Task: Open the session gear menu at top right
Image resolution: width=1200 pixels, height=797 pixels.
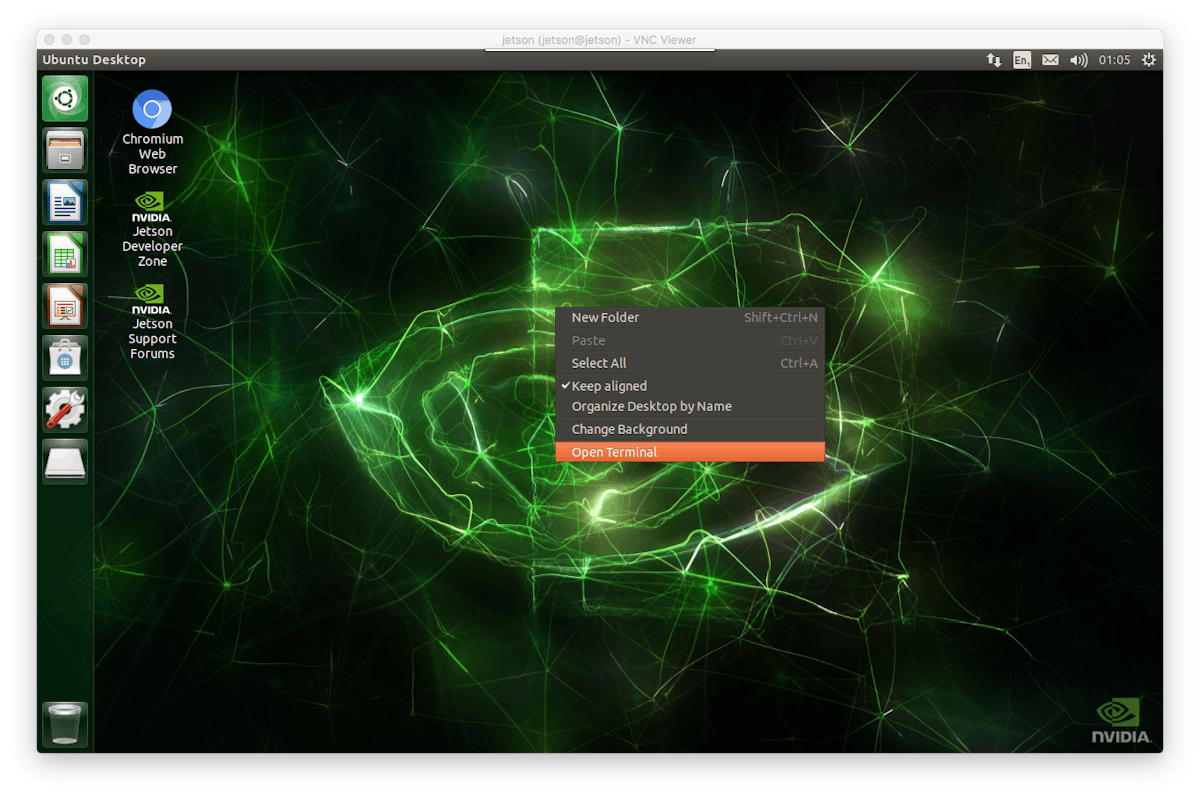Action: [x=1148, y=59]
